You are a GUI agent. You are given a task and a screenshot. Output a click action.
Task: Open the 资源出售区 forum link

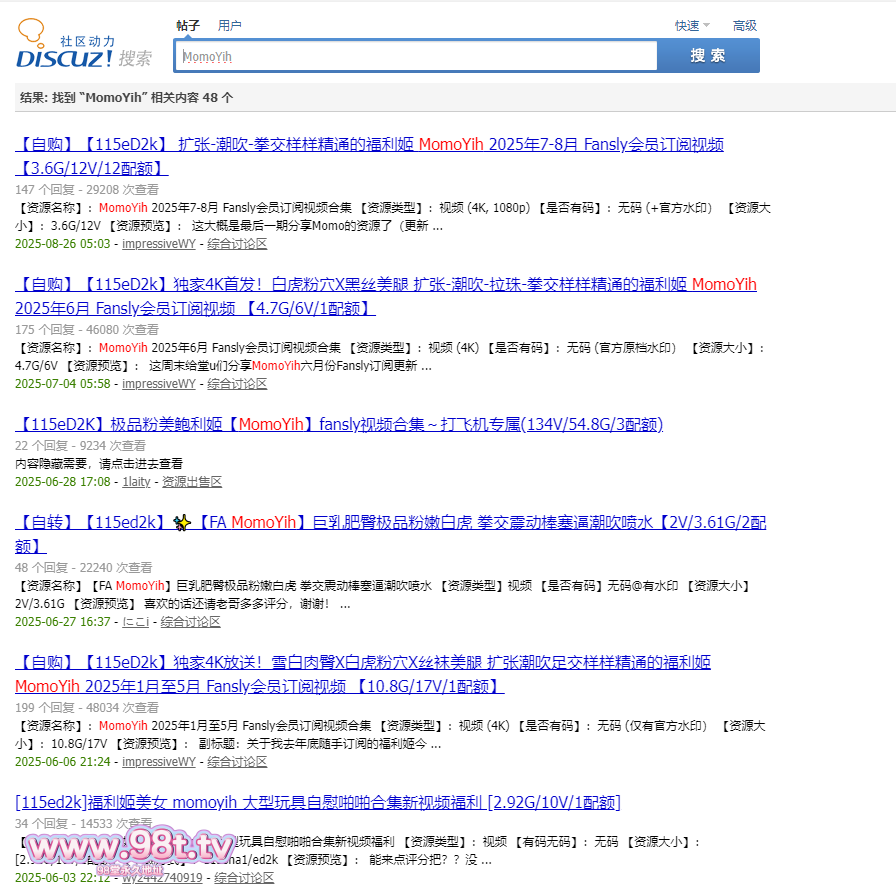pyautogui.click(x=192, y=482)
